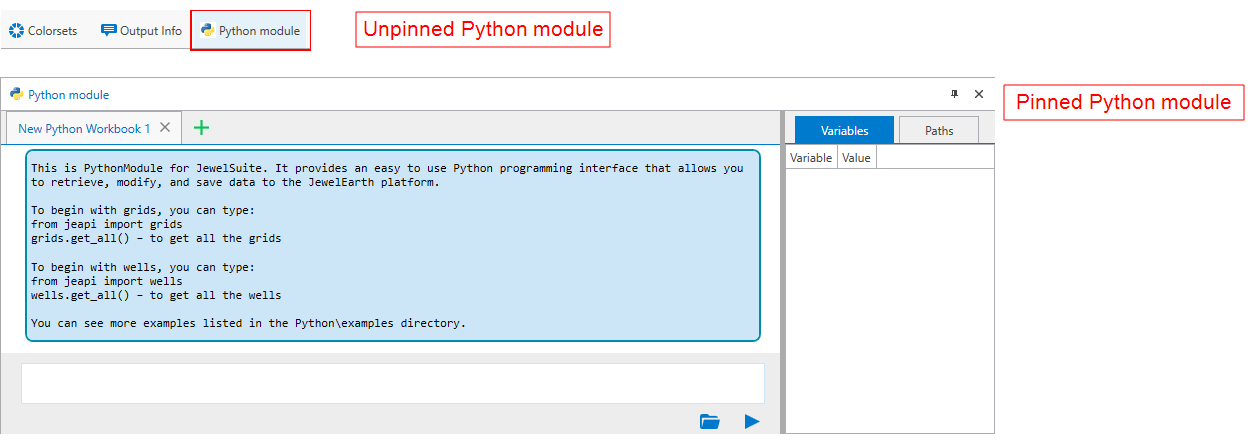The height and width of the screenshot is (444, 1254).
Task: Click the "Unpinned Python module" annotation label
Action: pyautogui.click(x=483, y=30)
